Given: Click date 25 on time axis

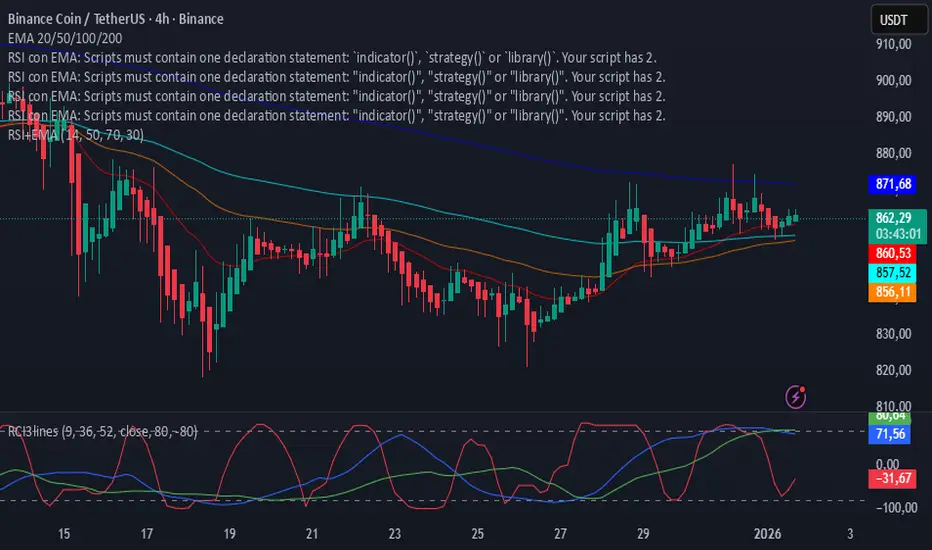Looking at the screenshot, I should click(x=477, y=534).
